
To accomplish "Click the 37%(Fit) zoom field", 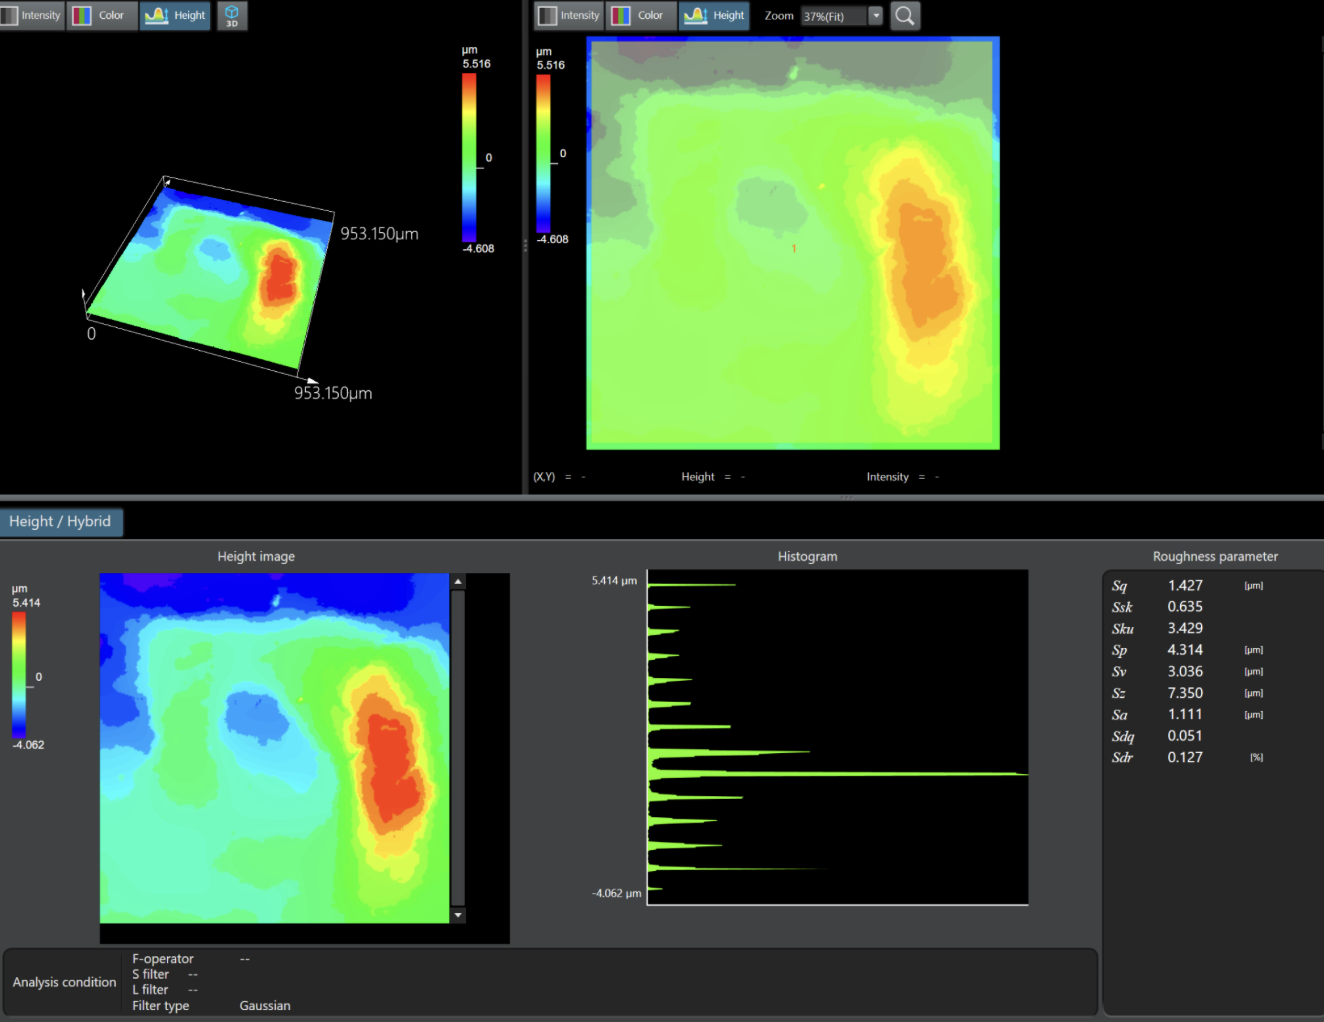I will point(833,16).
